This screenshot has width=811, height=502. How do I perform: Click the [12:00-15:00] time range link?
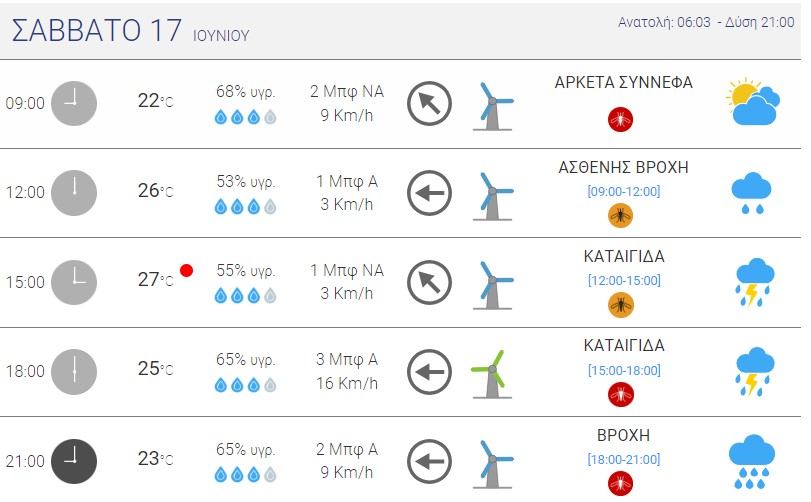tap(624, 280)
